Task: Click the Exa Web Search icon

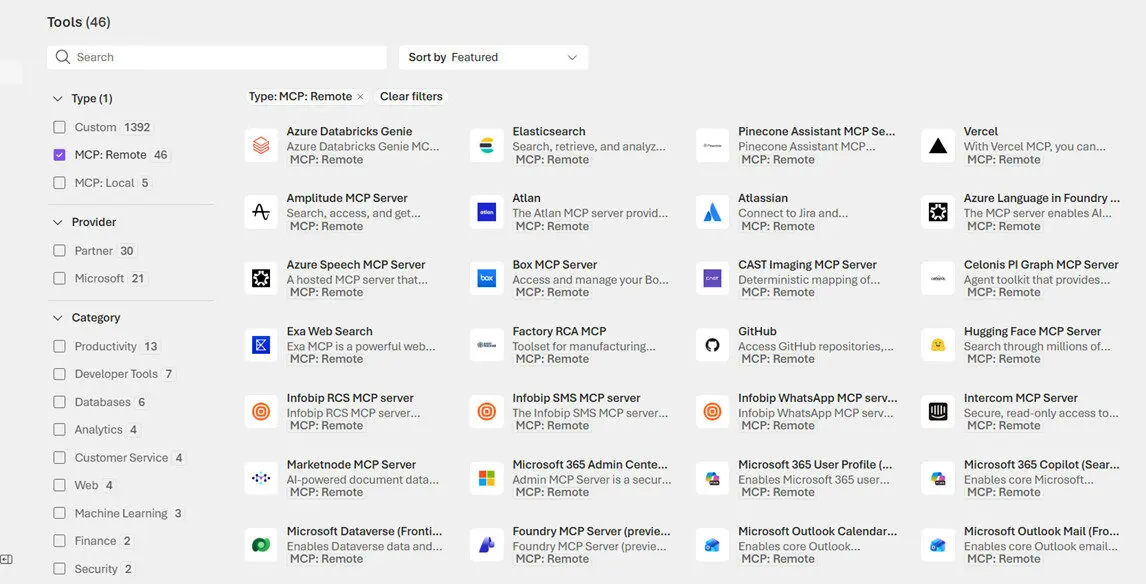Action: [x=261, y=345]
